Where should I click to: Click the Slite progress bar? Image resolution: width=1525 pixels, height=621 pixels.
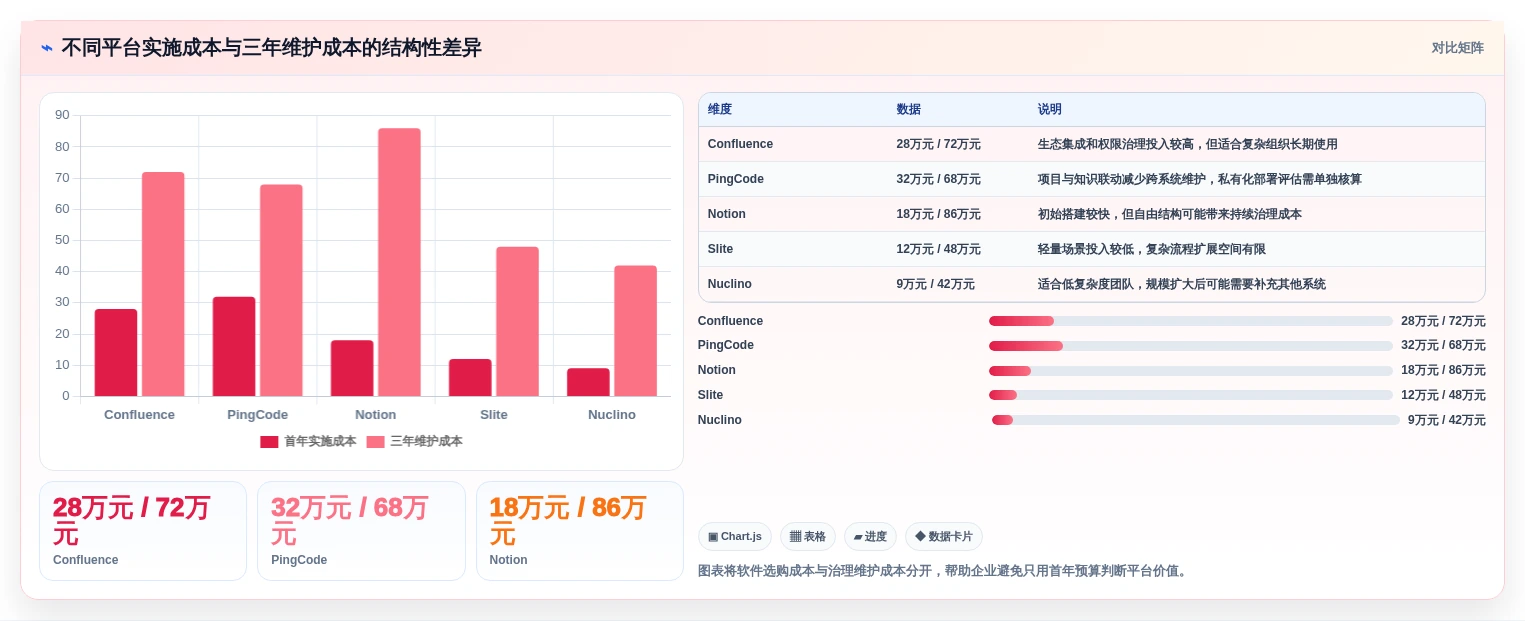[1190, 395]
